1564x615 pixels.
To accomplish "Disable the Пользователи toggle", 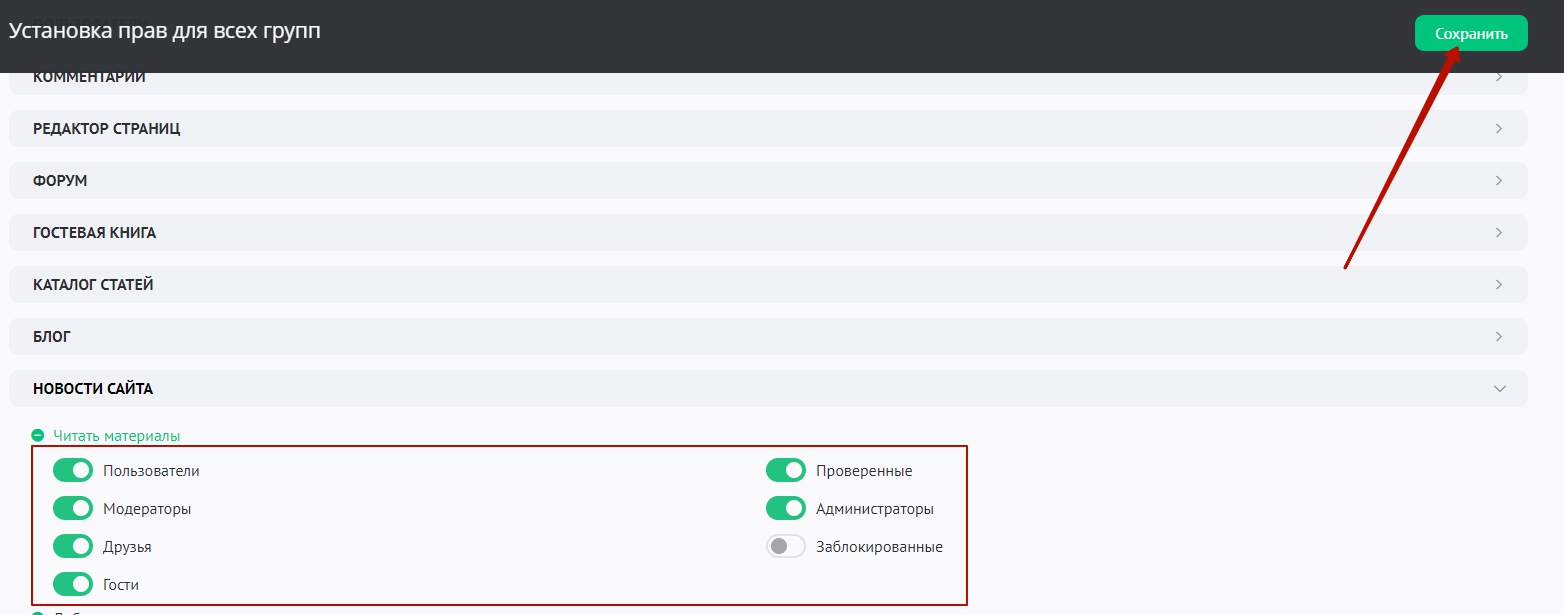I will 73,470.
